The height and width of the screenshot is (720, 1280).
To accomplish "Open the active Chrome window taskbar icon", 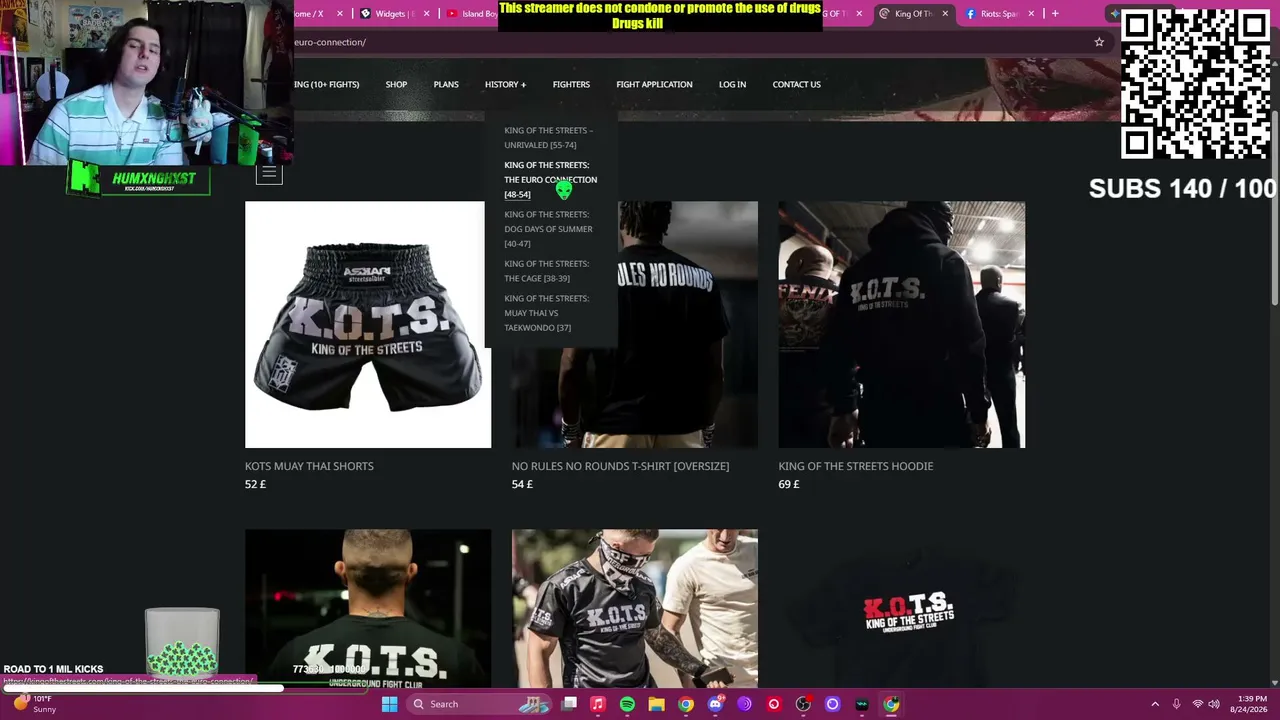I will (x=891, y=704).
